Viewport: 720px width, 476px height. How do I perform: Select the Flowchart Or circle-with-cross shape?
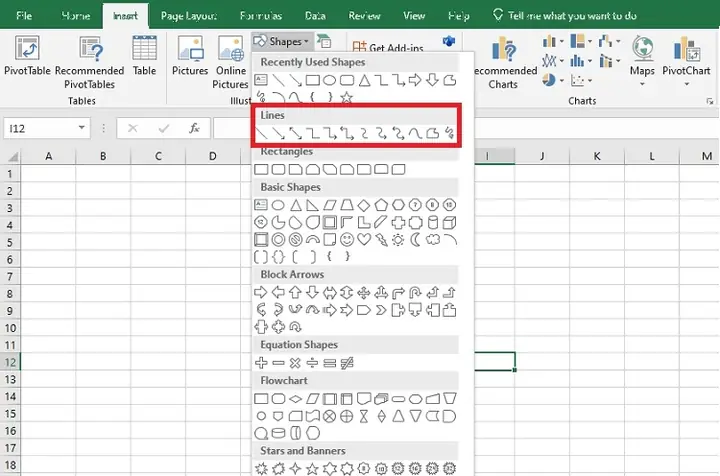click(x=347, y=416)
